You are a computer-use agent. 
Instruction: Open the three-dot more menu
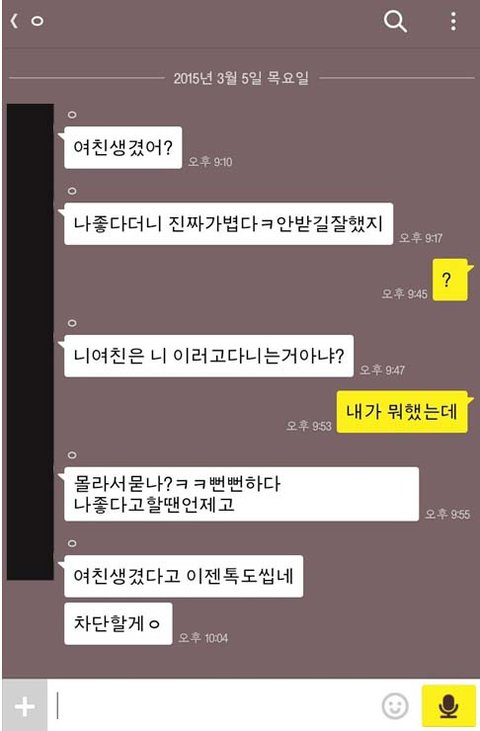pos(453,21)
